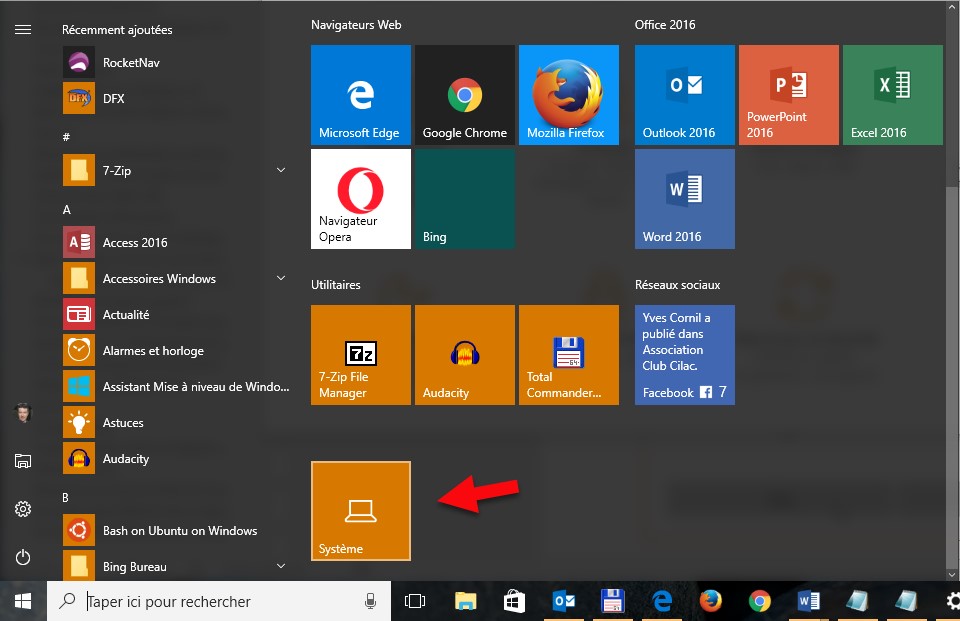The image size is (960, 621).
Task: Open the power options button
Action: pyautogui.click(x=23, y=557)
